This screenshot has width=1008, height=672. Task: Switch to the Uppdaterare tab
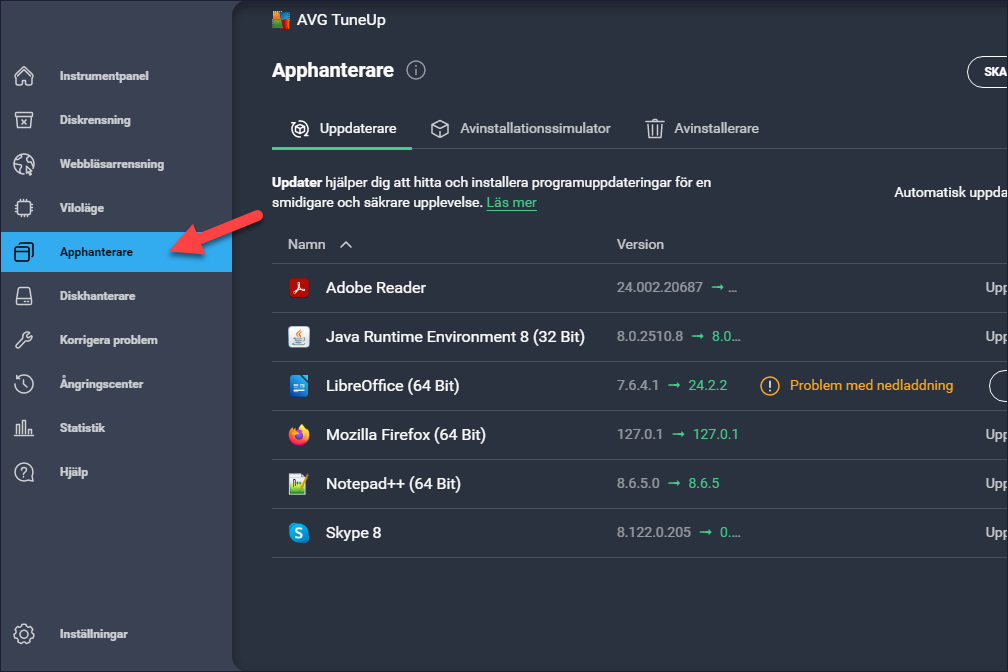(x=342, y=129)
